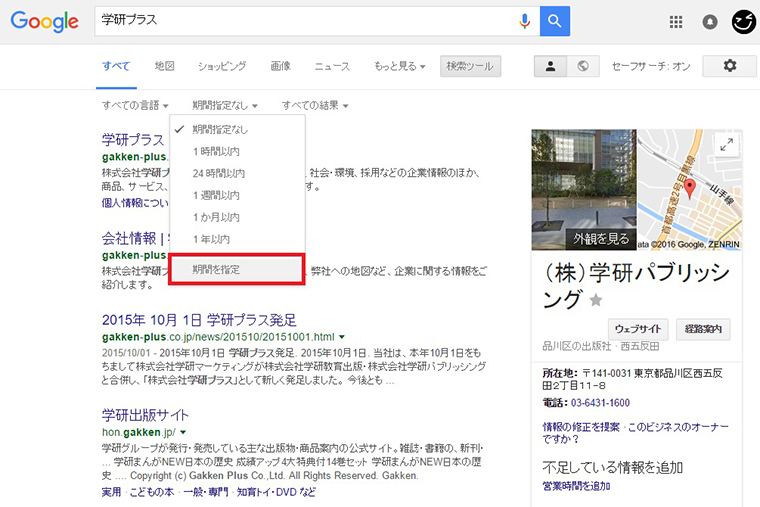This screenshot has width=760, height=507.
Task: Expand arrow next to hon.gakken.jp
Action: pyautogui.click(x=183, y=432)
